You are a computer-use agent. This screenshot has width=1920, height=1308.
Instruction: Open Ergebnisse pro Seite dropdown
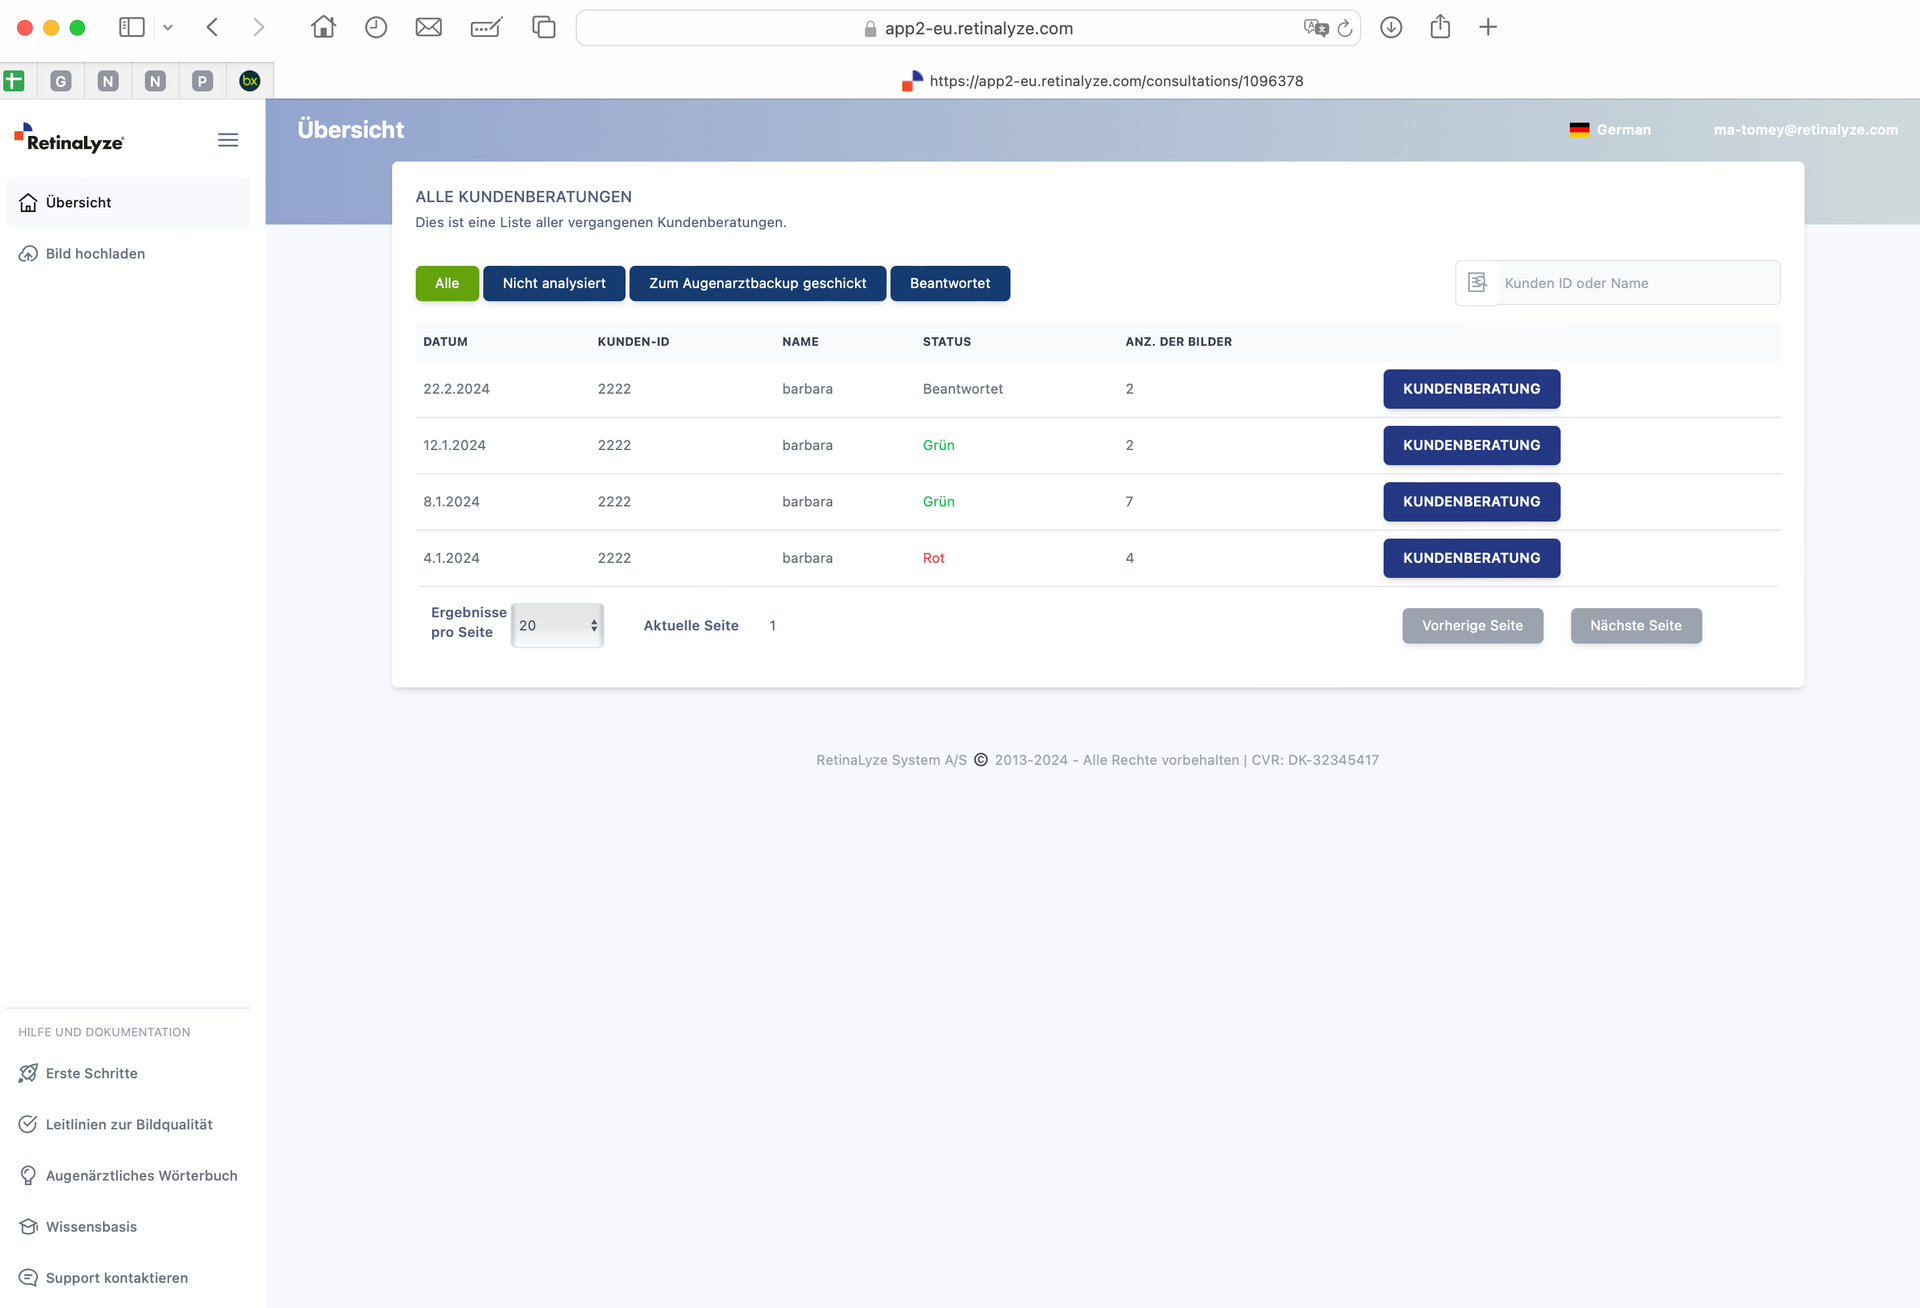tap(557, 625)
